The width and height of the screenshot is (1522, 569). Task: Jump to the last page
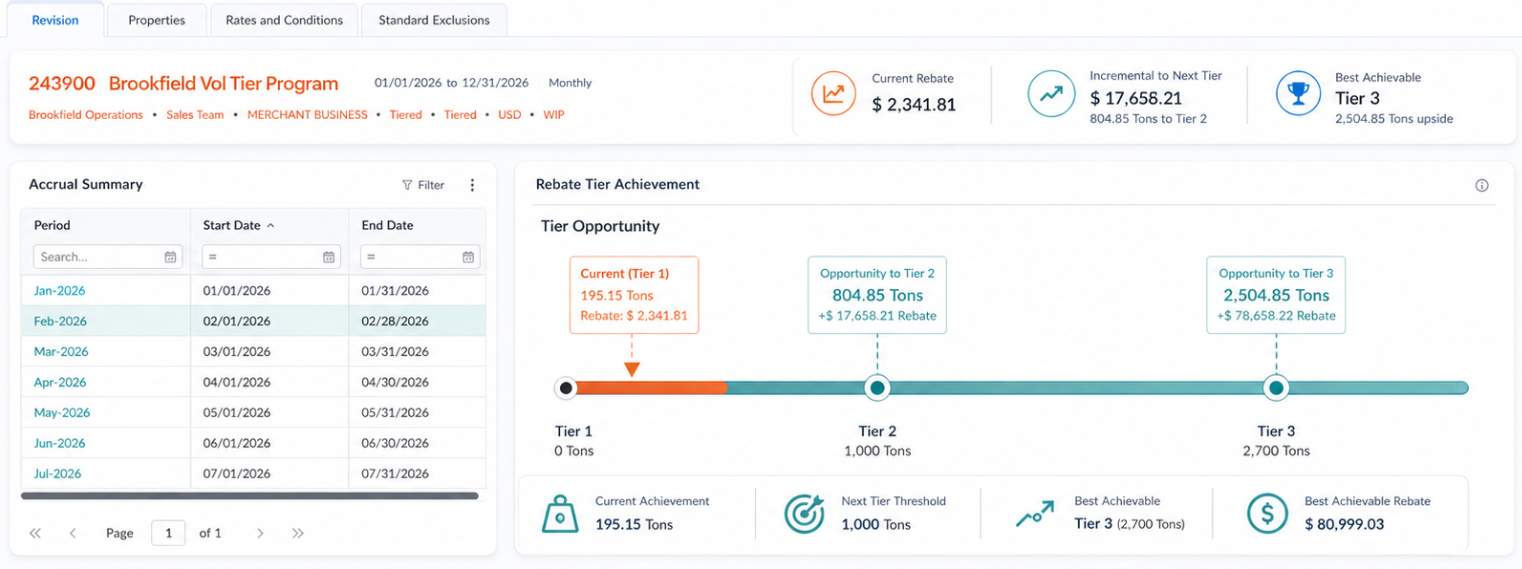point(298,533)
